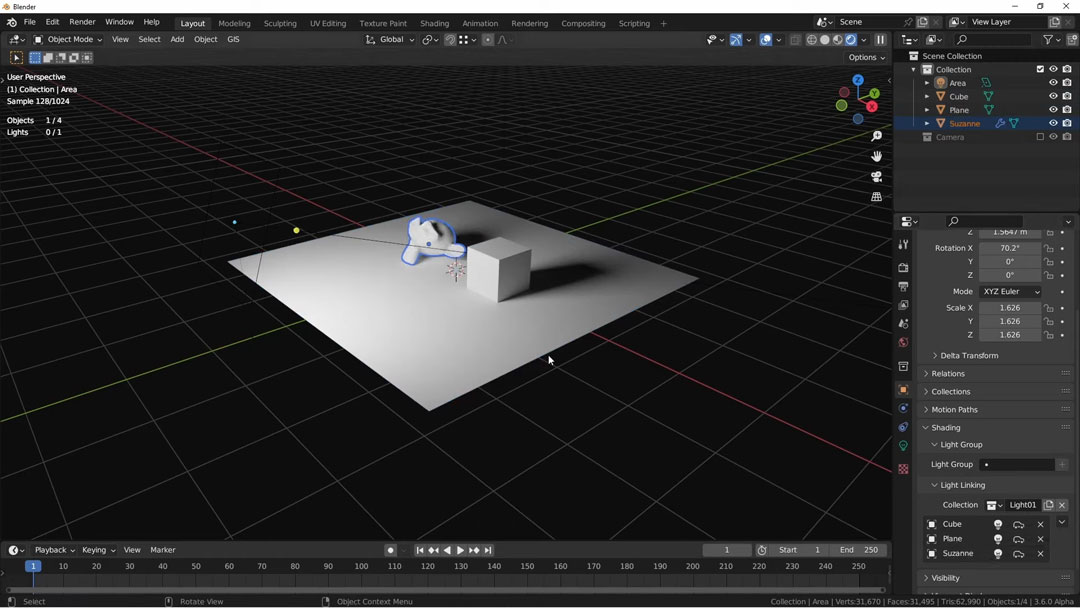The image size is (1080, 608).
Task: Switch to the Sculpting workspace tab
Action: click(279, 23)
